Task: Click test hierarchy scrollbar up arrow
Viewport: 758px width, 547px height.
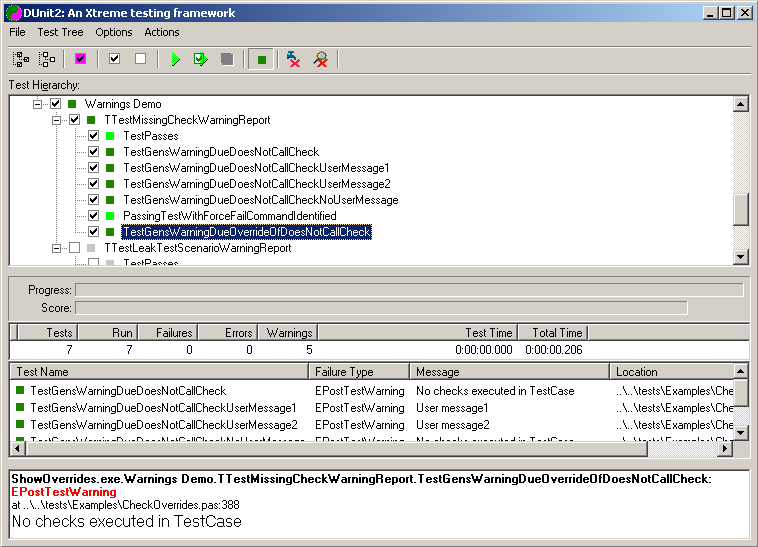Action: click(x=741, y=103)
